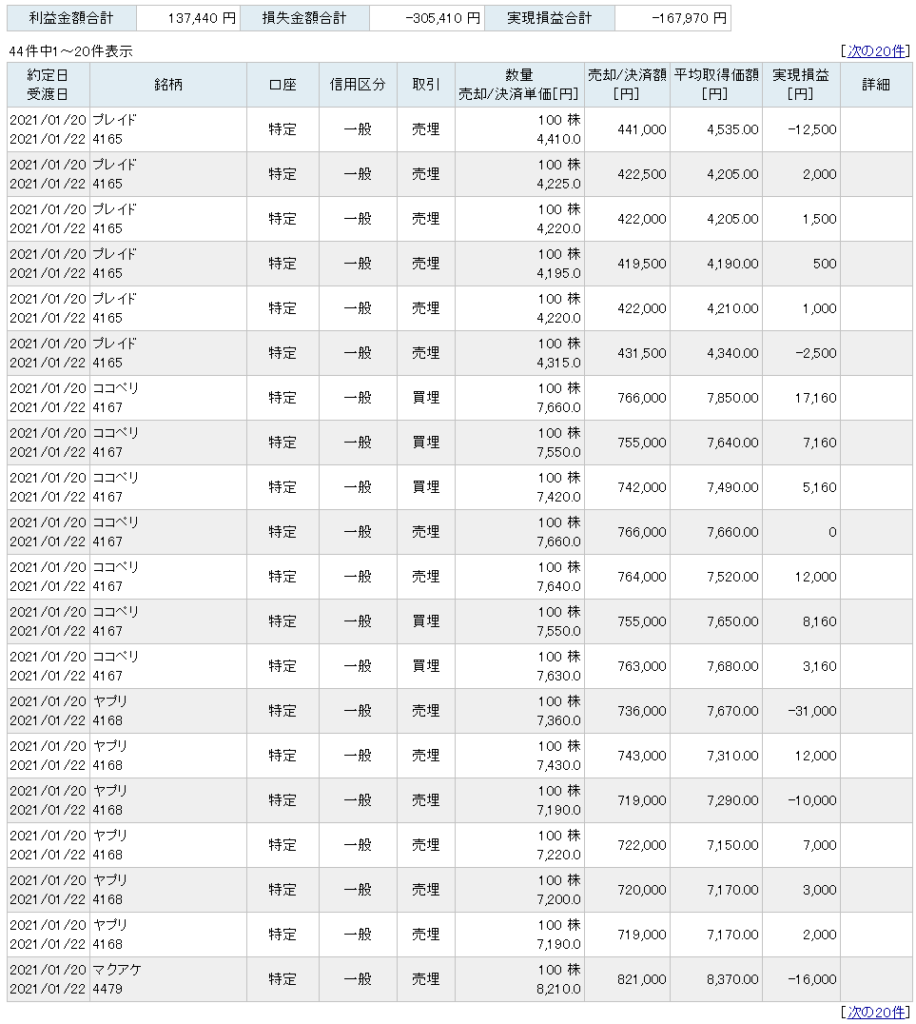Select the -167,970 円 realized total value
916x1024 pixels.
click(x=672, y=18)
